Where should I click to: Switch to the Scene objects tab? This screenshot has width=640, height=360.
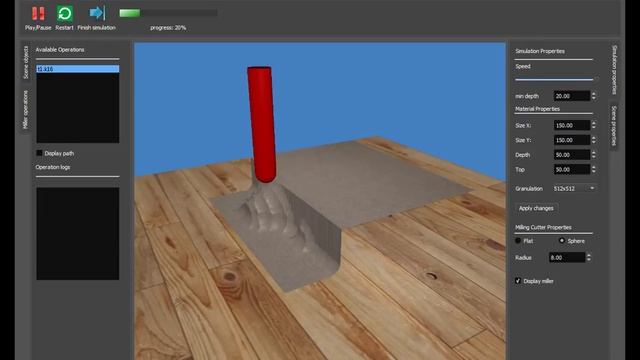[26, 62]
